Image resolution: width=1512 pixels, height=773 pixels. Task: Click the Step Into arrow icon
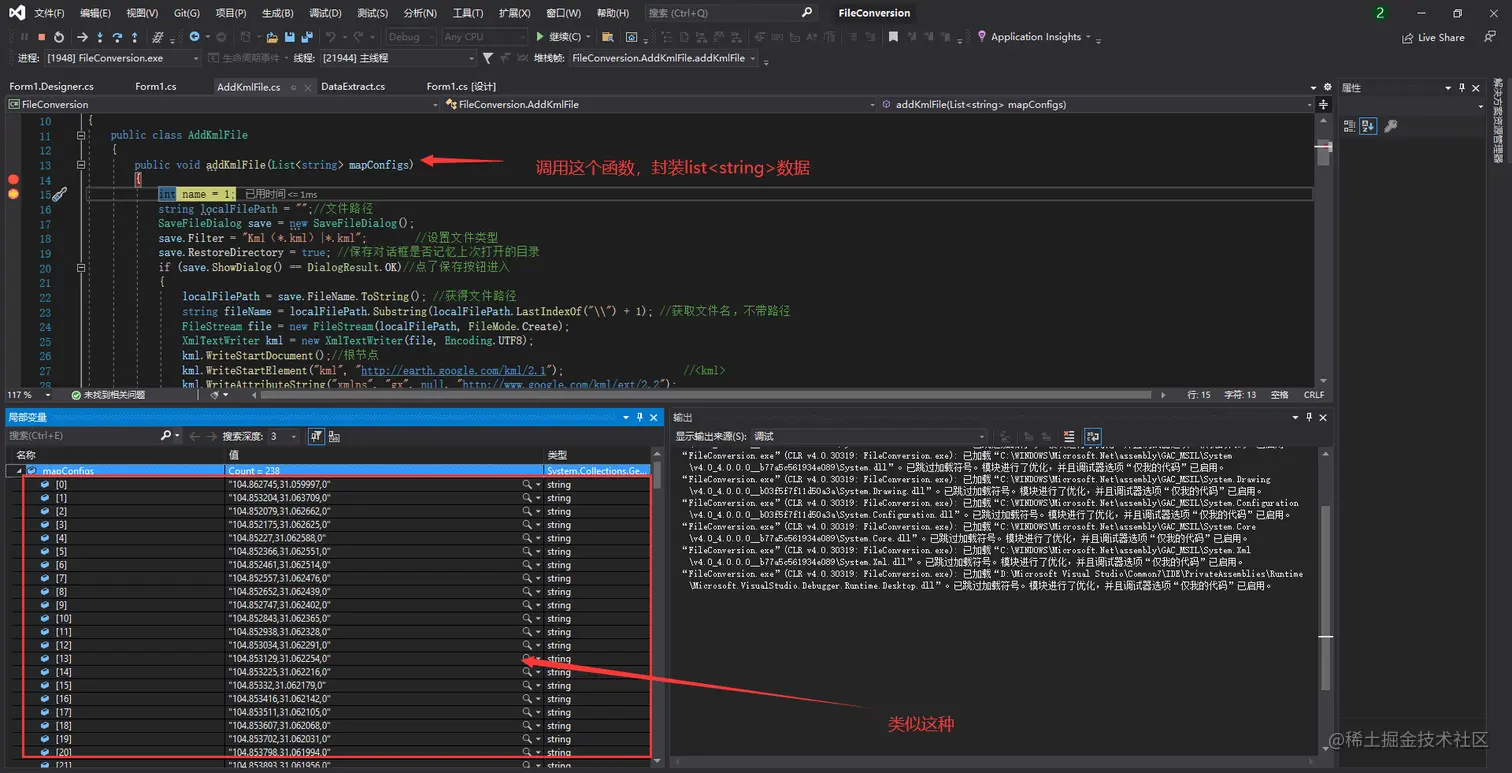[x=100, y=37]
